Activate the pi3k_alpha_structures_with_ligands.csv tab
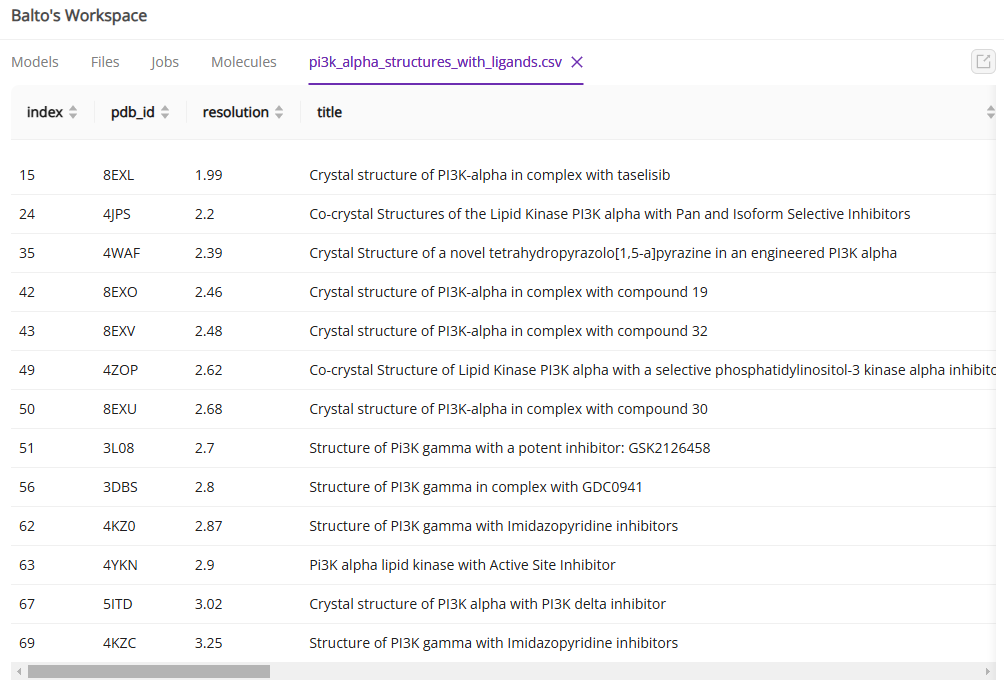1004x688 pixels. click(x=435, y=62)
